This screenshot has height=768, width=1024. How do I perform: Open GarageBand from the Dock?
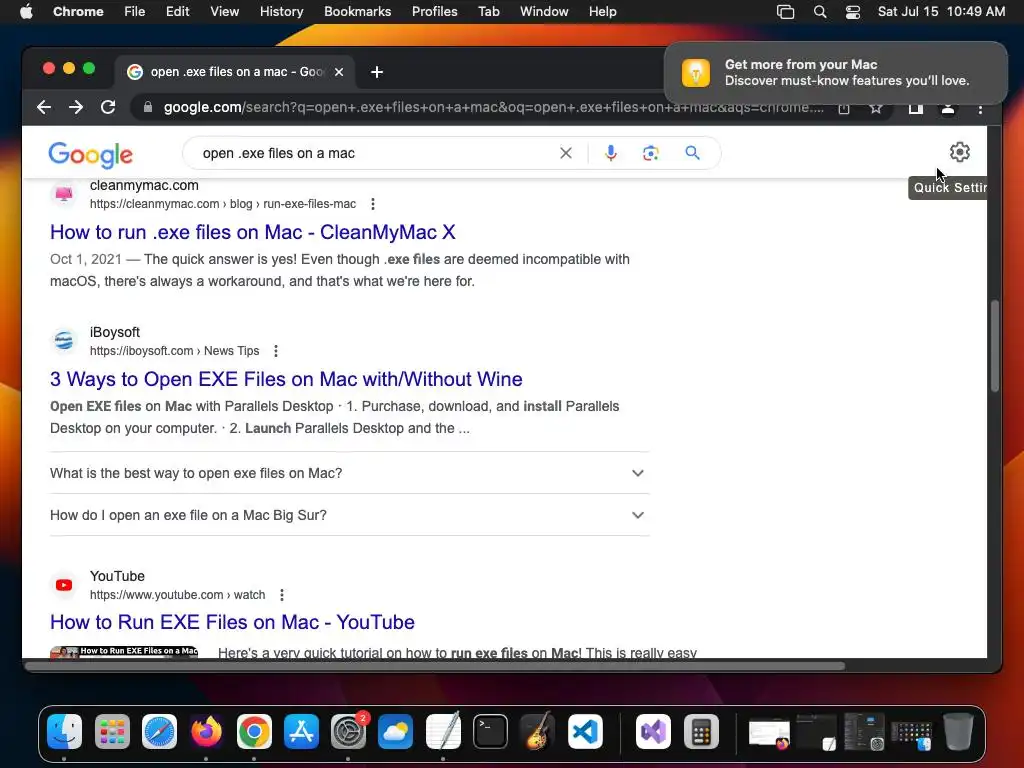pos(537,731)
